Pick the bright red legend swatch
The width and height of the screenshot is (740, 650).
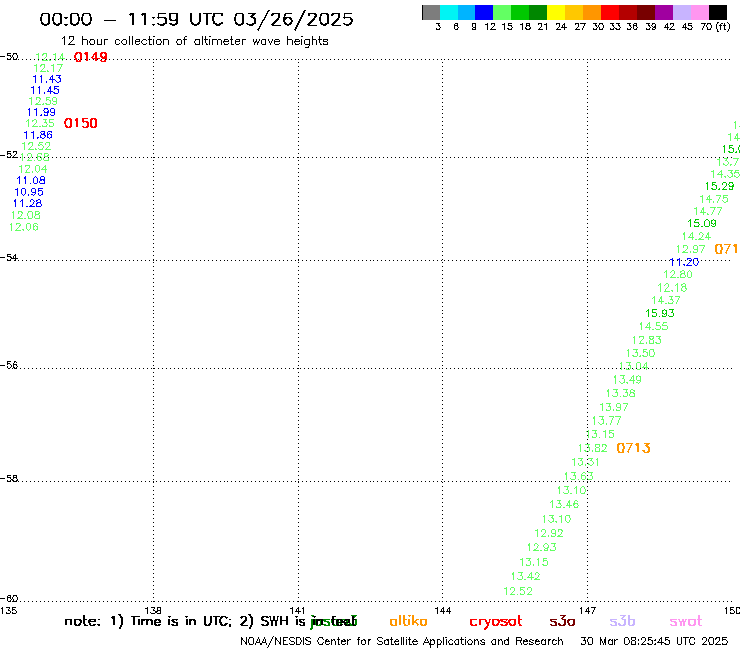click(x=609, y=12)
